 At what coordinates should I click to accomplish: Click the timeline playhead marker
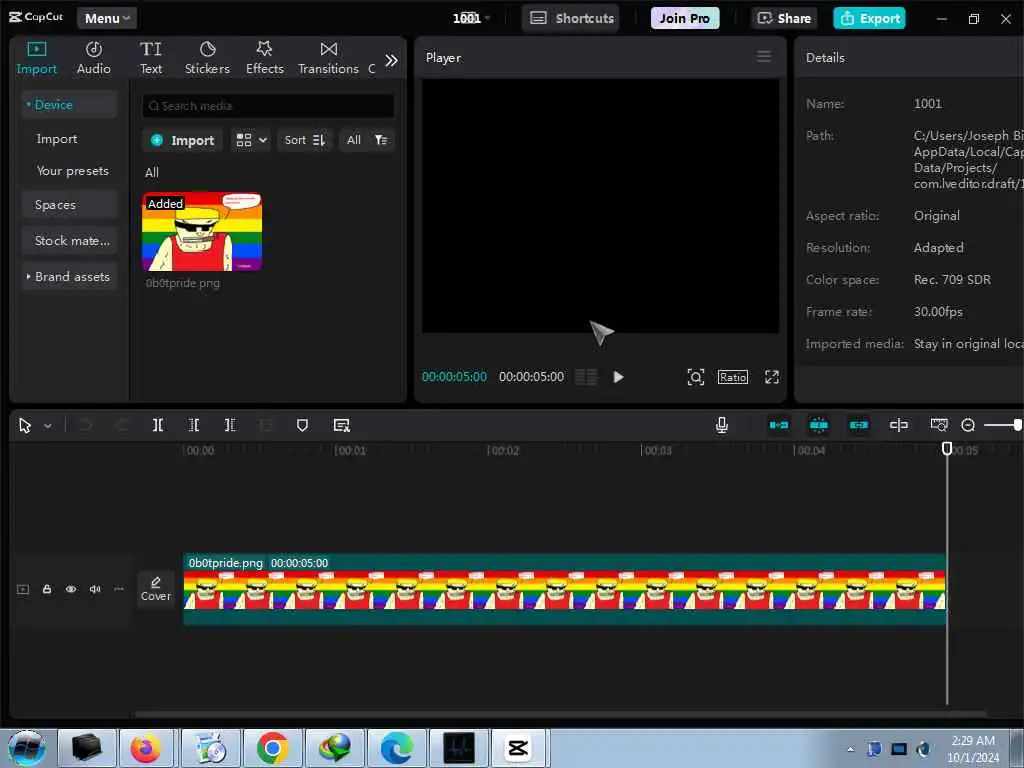947,448
